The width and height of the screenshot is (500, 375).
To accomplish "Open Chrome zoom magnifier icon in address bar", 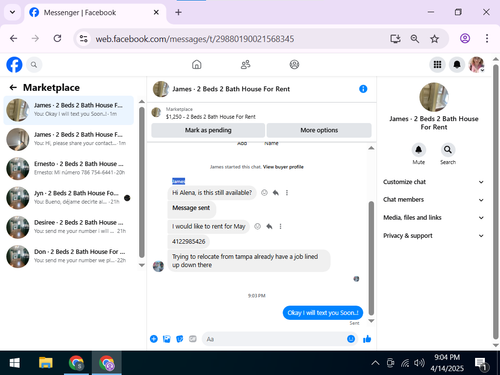I will click(x=415, y=39).
